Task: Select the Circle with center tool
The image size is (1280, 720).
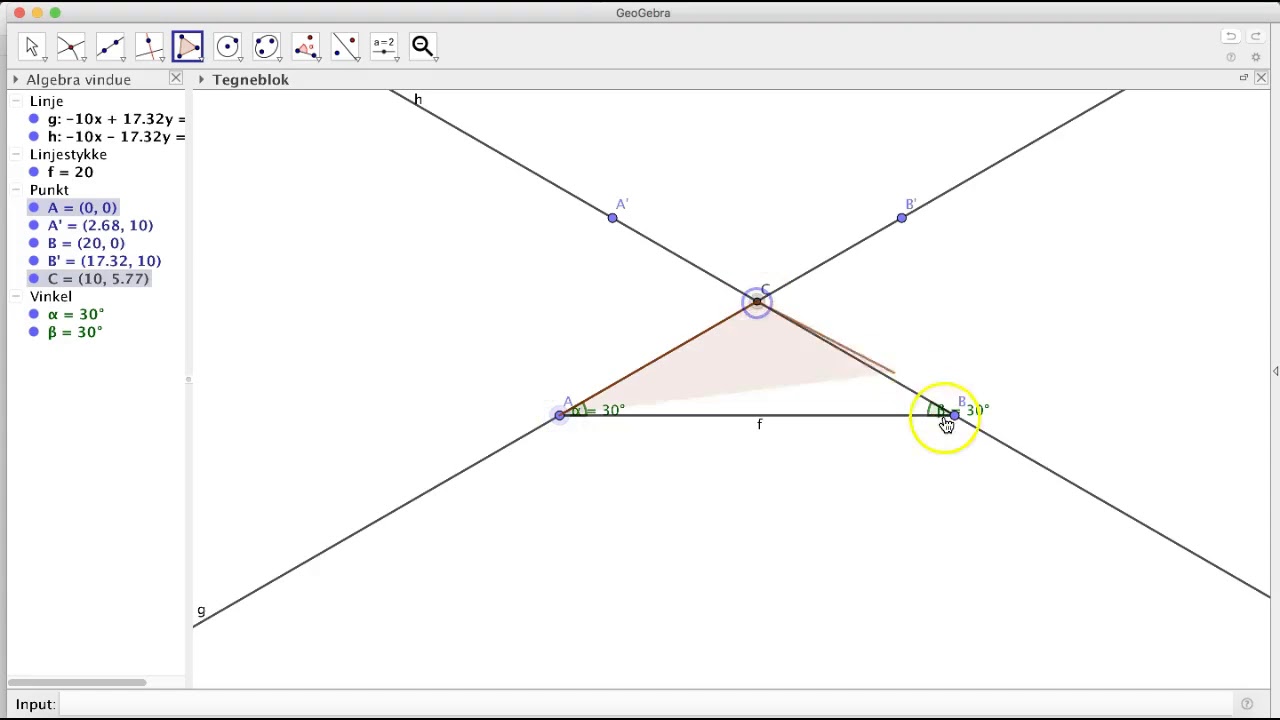Action: (x=227, y=46)
